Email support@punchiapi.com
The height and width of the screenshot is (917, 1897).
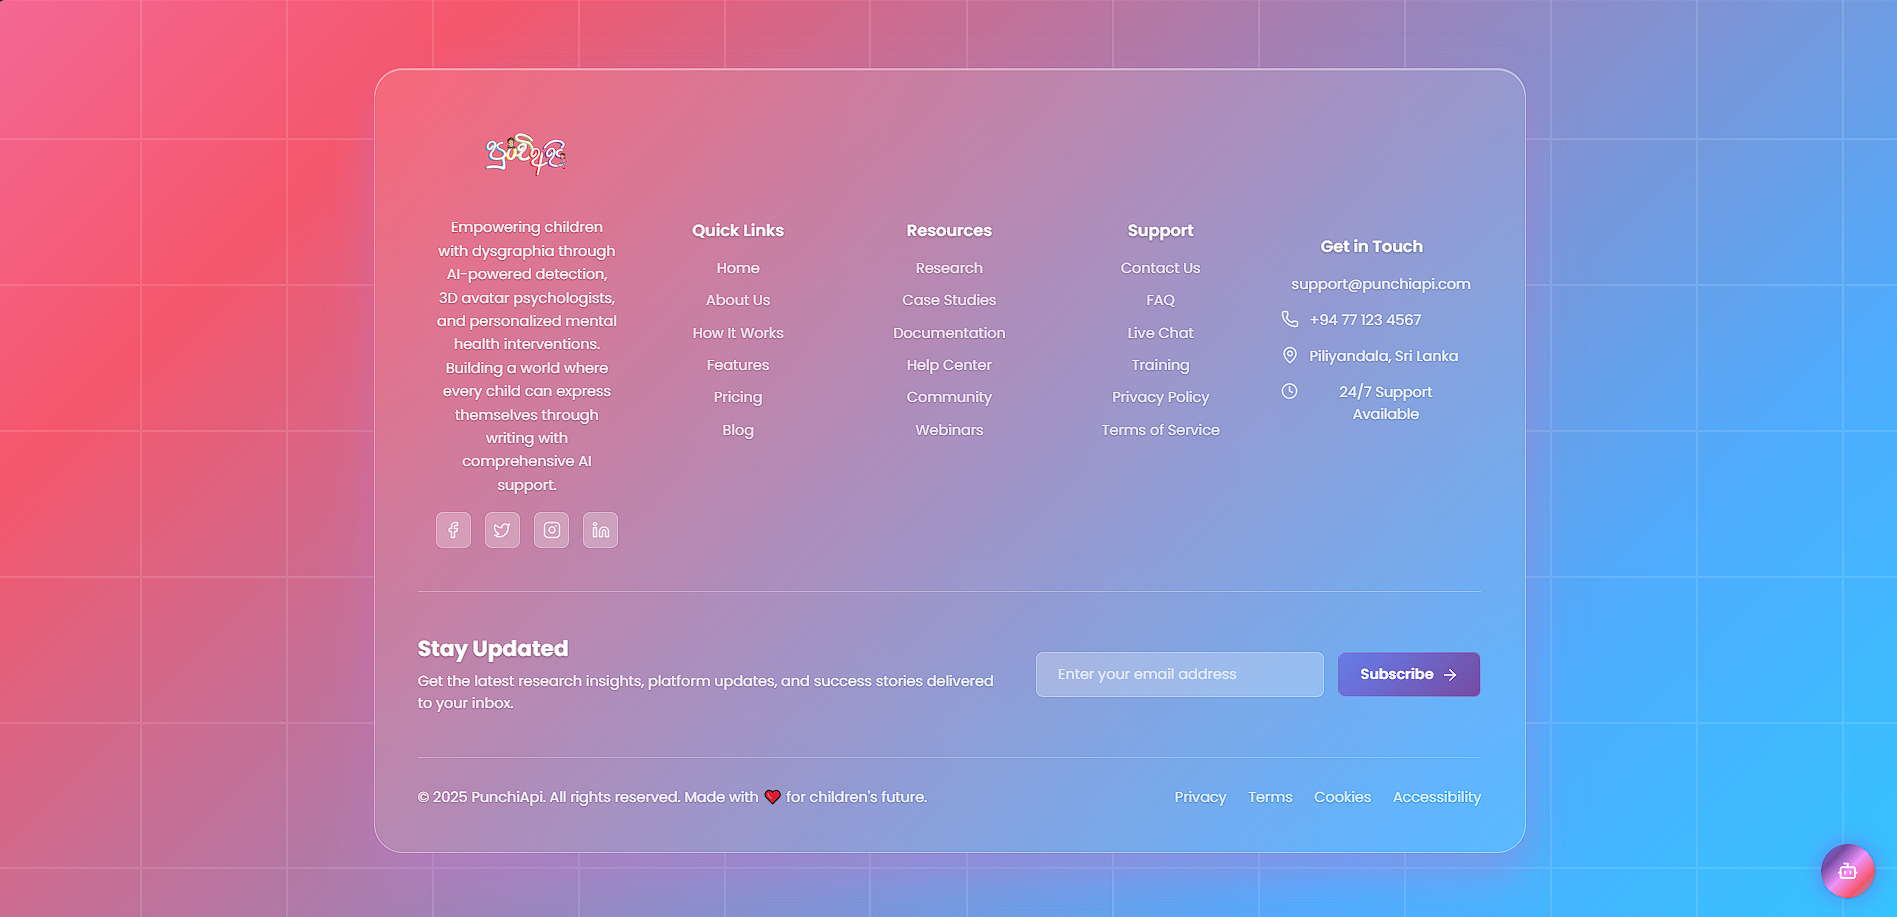point(1380,284)
